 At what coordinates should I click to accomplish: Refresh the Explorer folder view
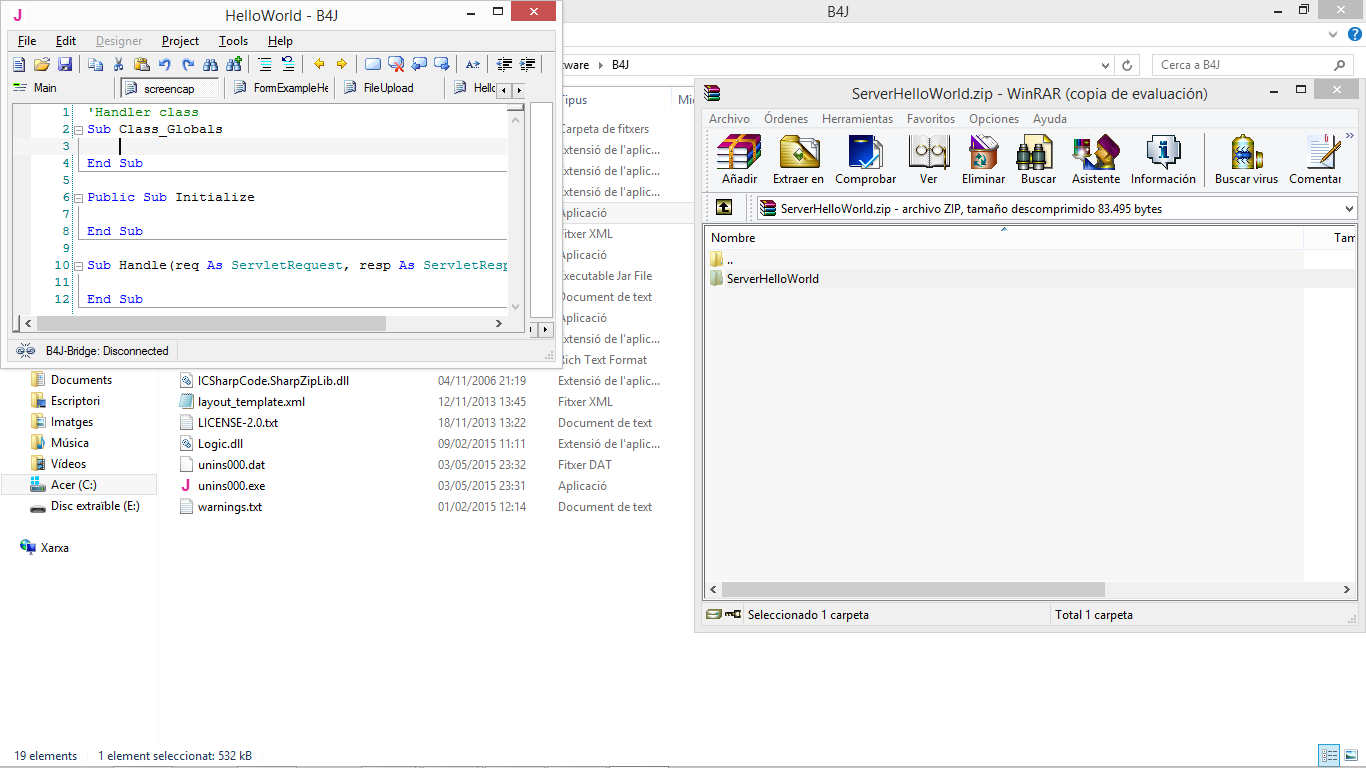coord(1127,65)
